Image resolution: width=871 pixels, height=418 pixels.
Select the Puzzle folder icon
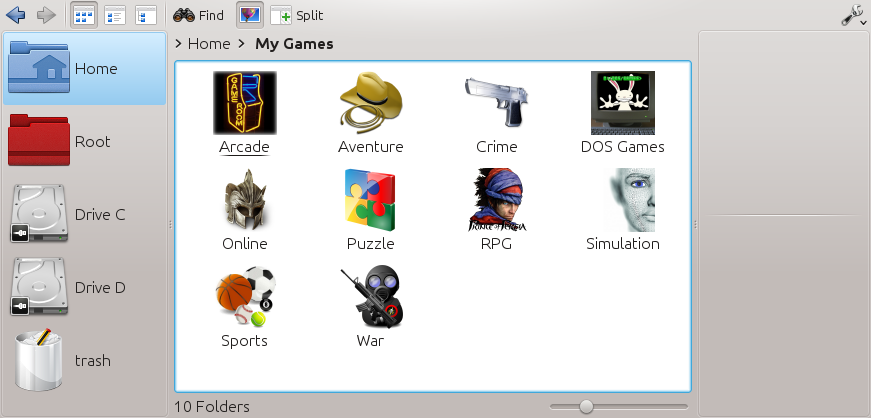(370, 199)
